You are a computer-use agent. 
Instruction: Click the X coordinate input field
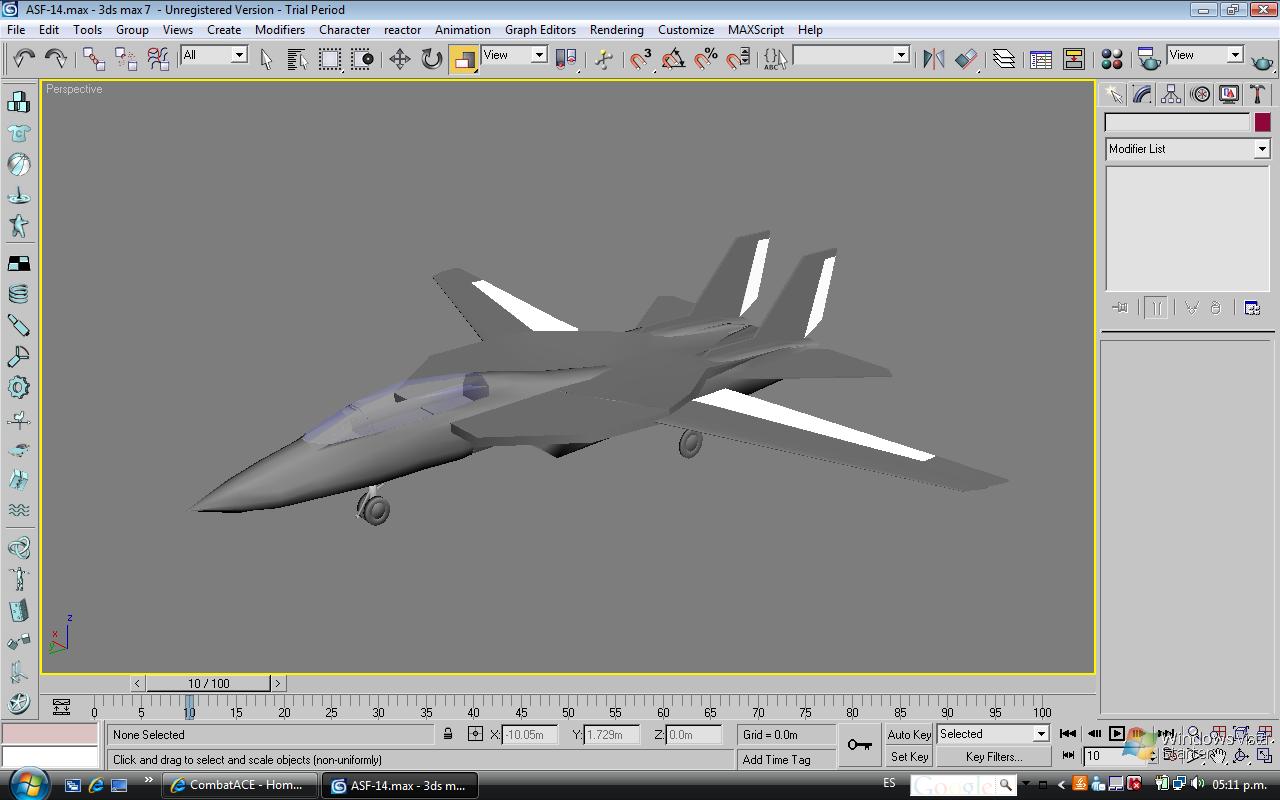[528, 734]
